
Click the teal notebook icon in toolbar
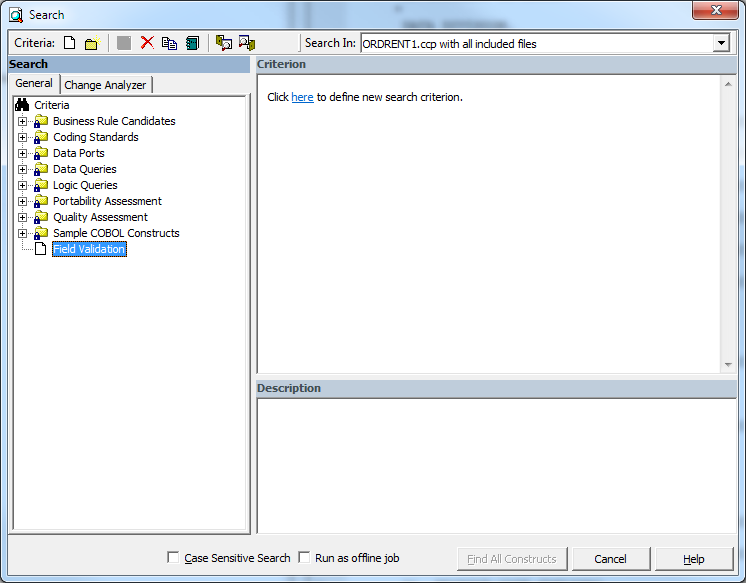pyautogui.click(x=192, y=43)
